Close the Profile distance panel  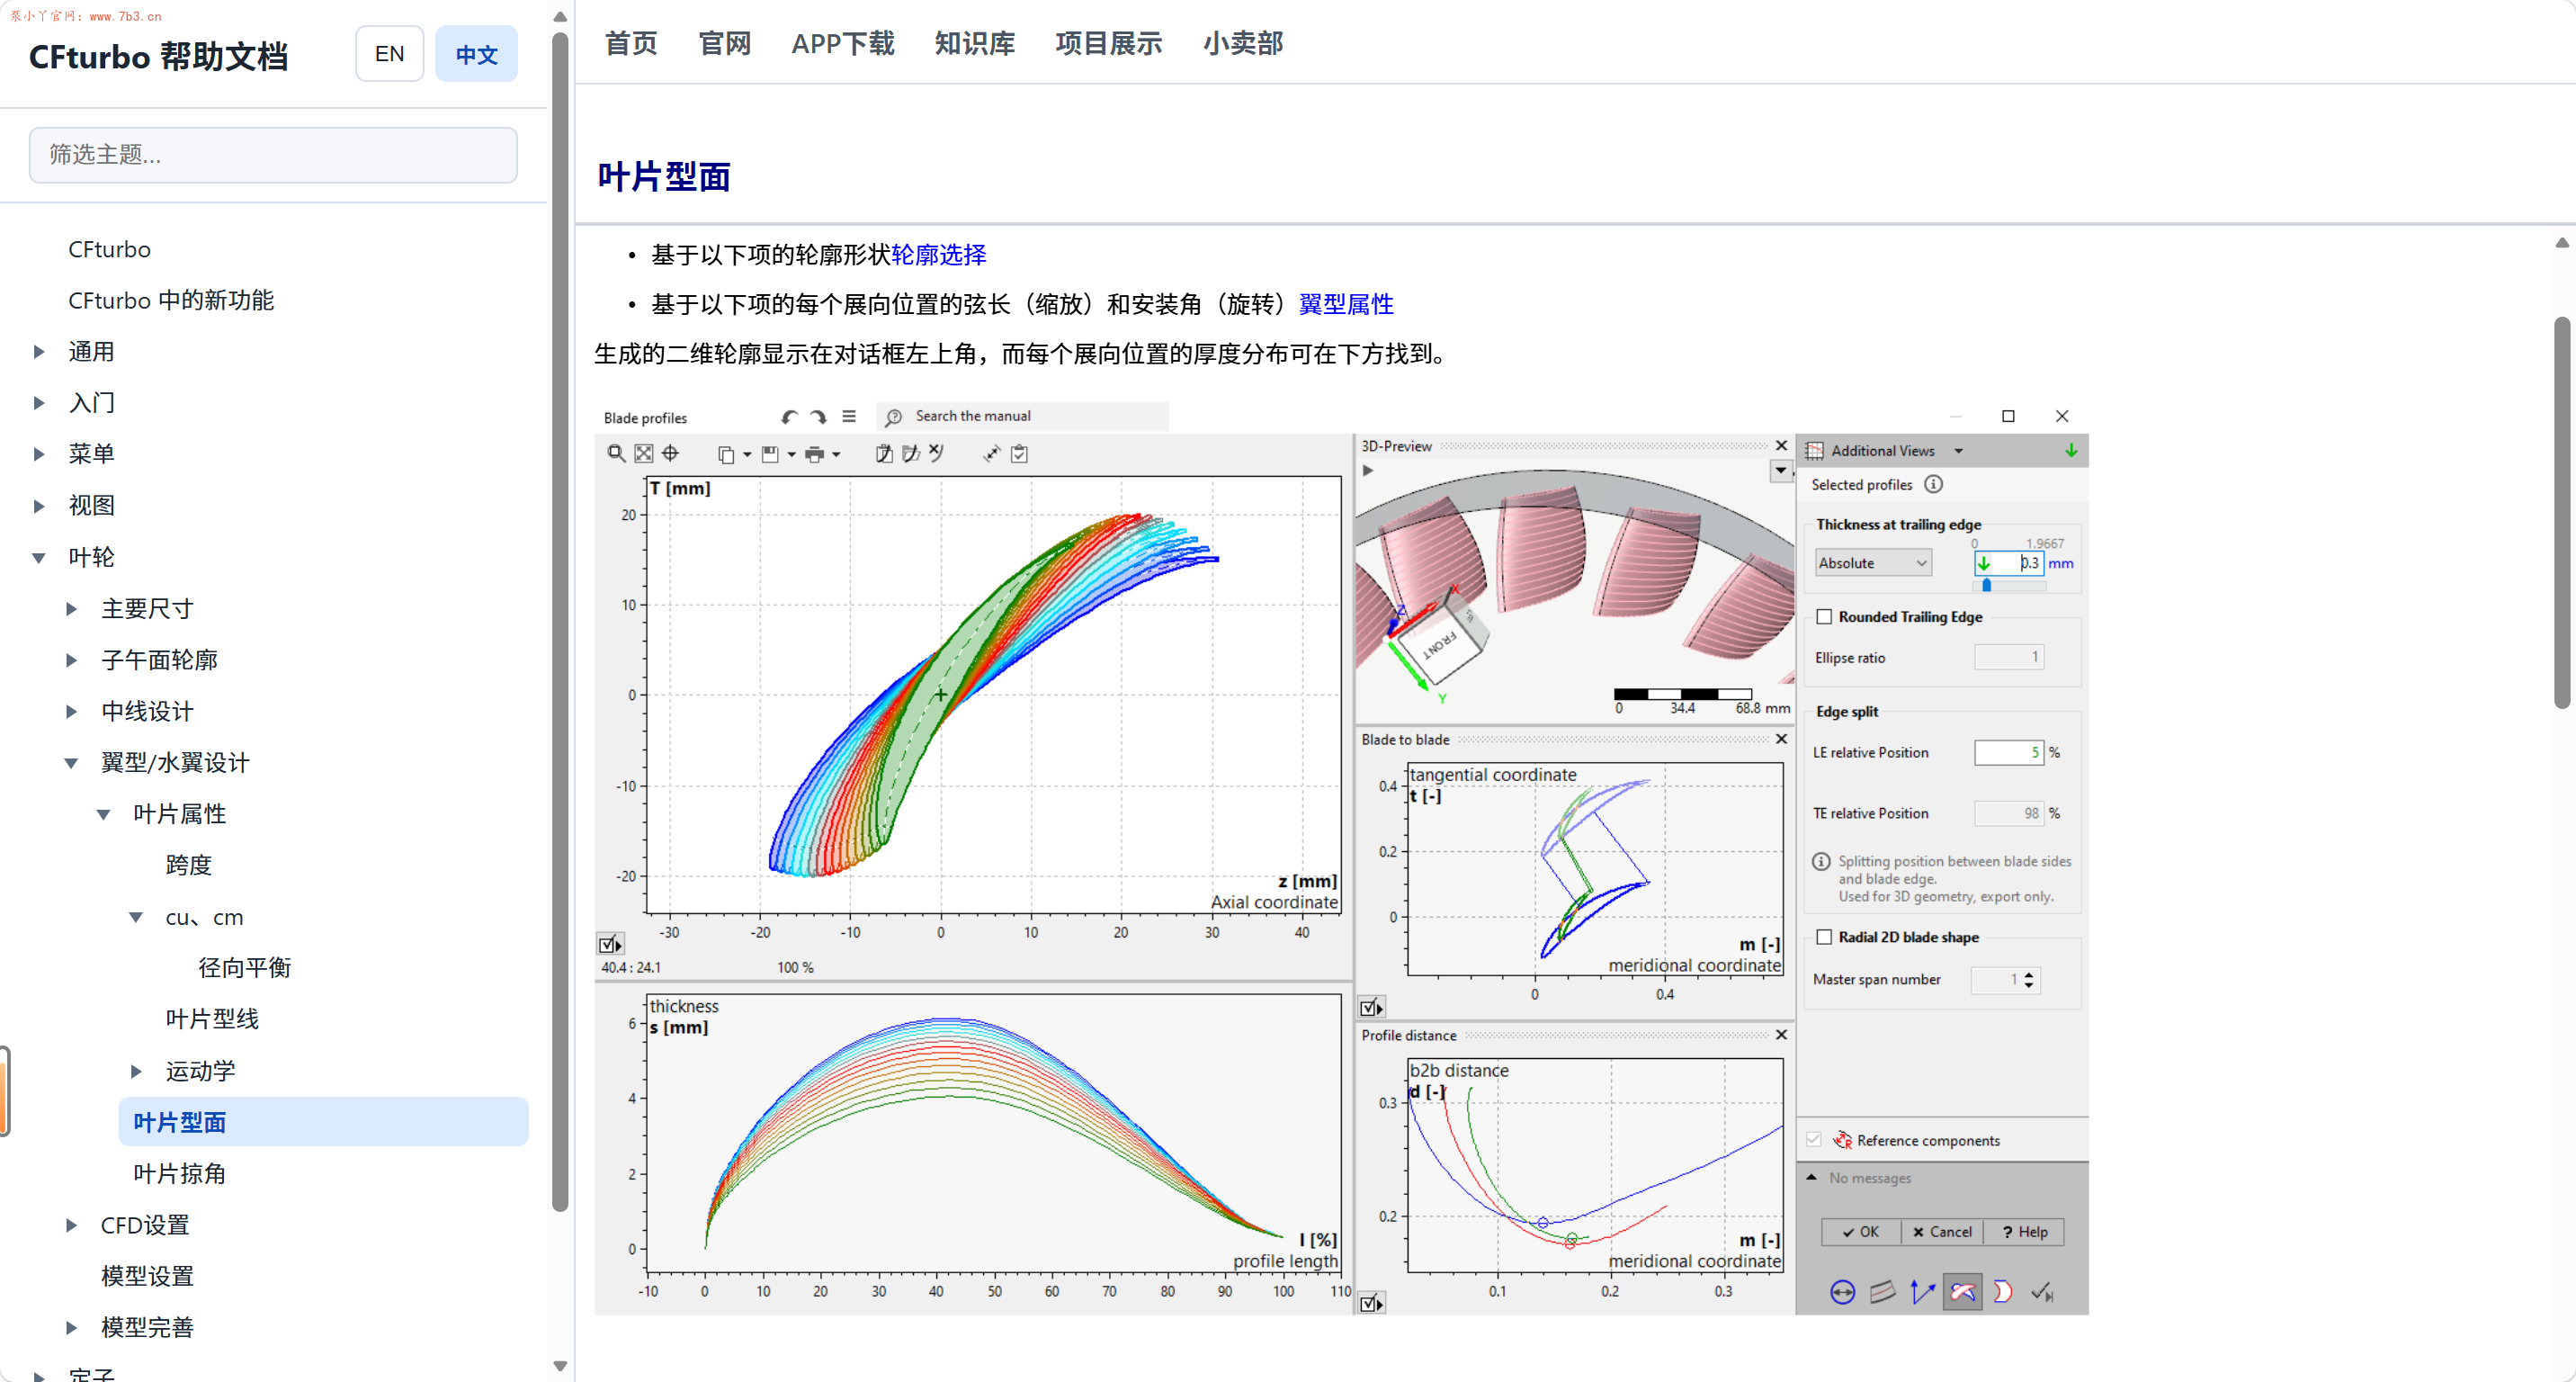1781,1034
